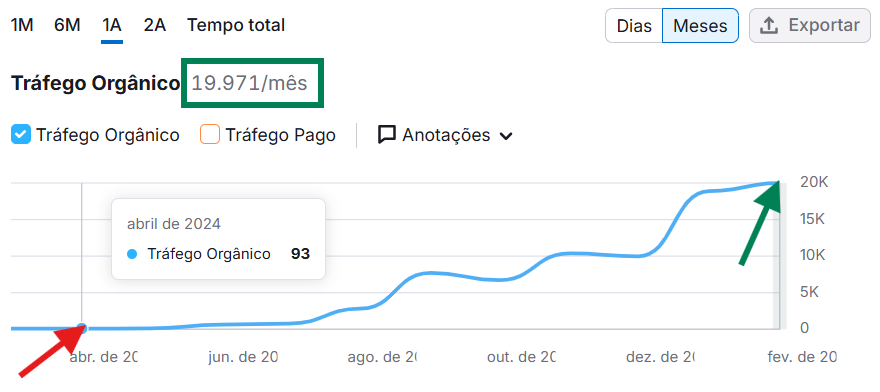Switch chart view to Meses

tap(700, 26)
